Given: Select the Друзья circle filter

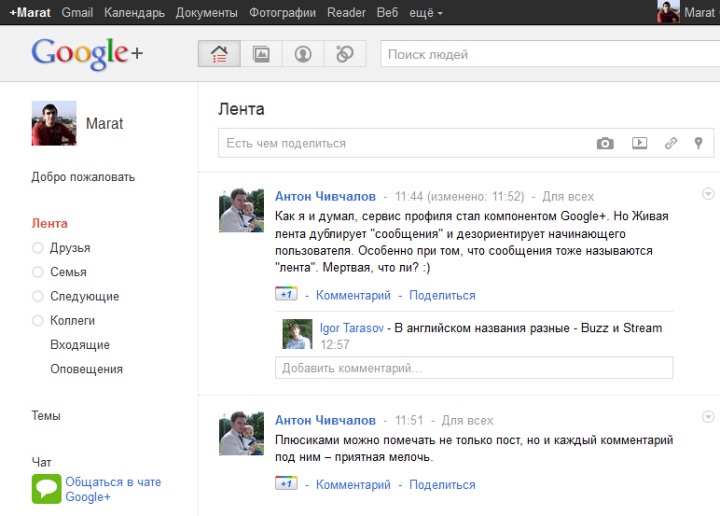Looking at the screenshot, I should (x=69, y=248).
